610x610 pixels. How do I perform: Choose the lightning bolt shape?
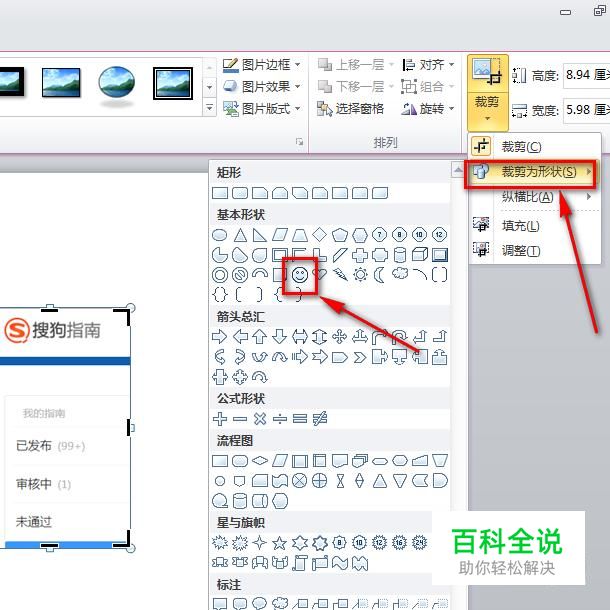tap(340, 275)
